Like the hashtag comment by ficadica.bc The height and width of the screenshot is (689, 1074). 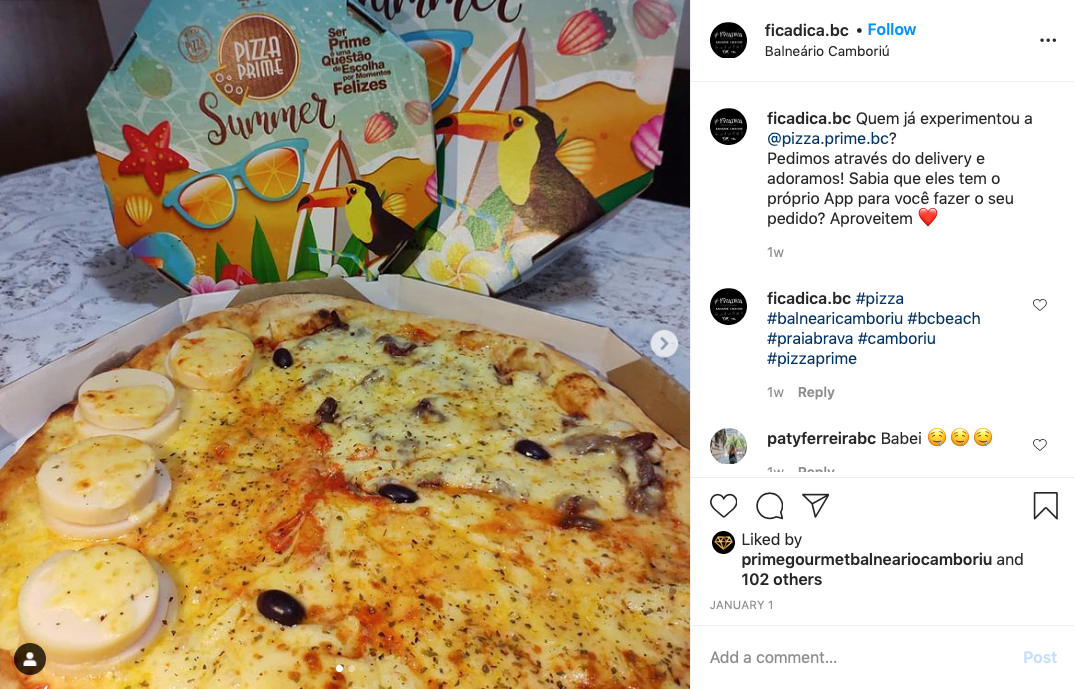[x=1040, y=305]
